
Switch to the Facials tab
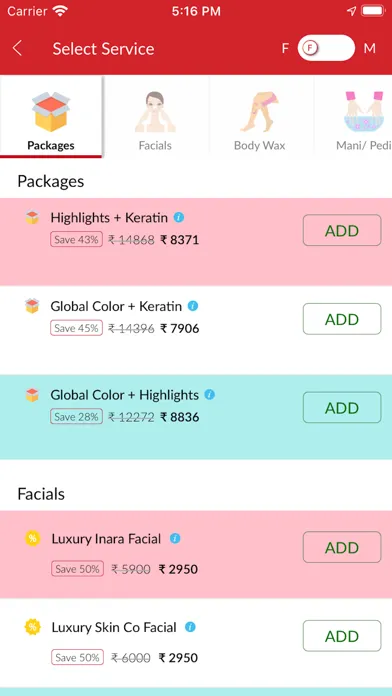(155, 116)
